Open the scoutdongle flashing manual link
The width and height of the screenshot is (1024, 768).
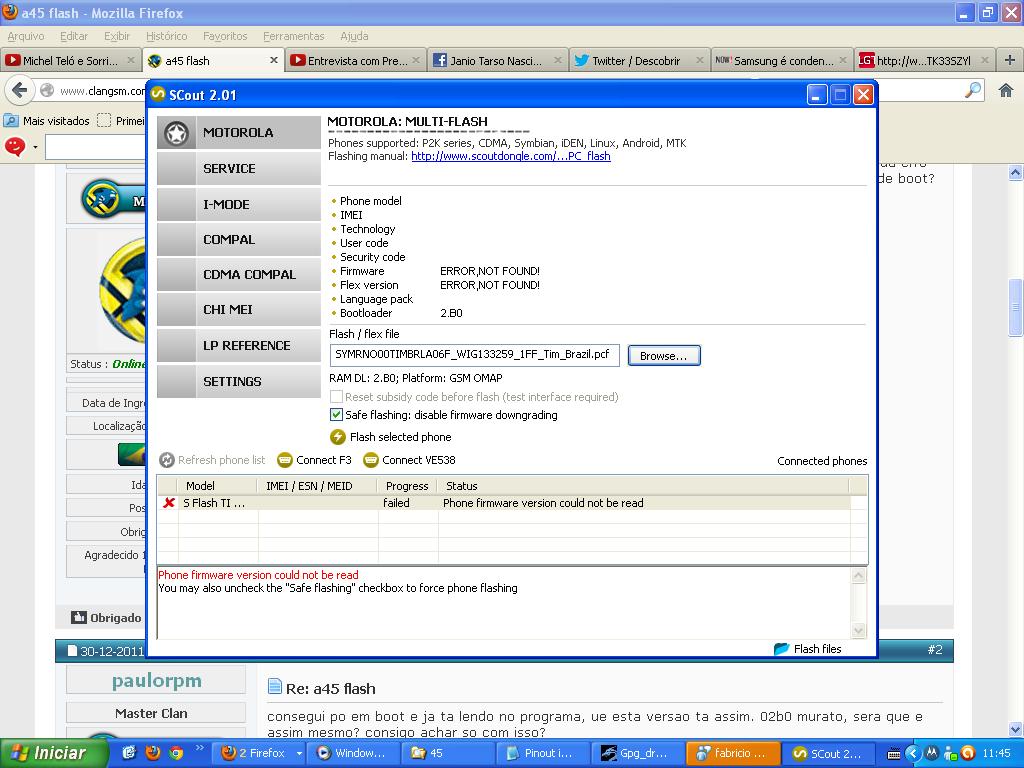point(511,156)
